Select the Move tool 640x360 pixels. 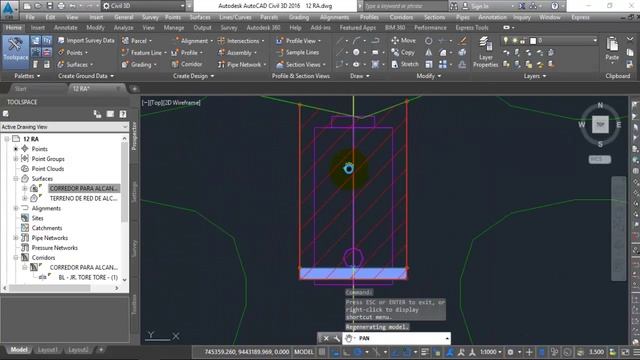(x=404, y=40)
